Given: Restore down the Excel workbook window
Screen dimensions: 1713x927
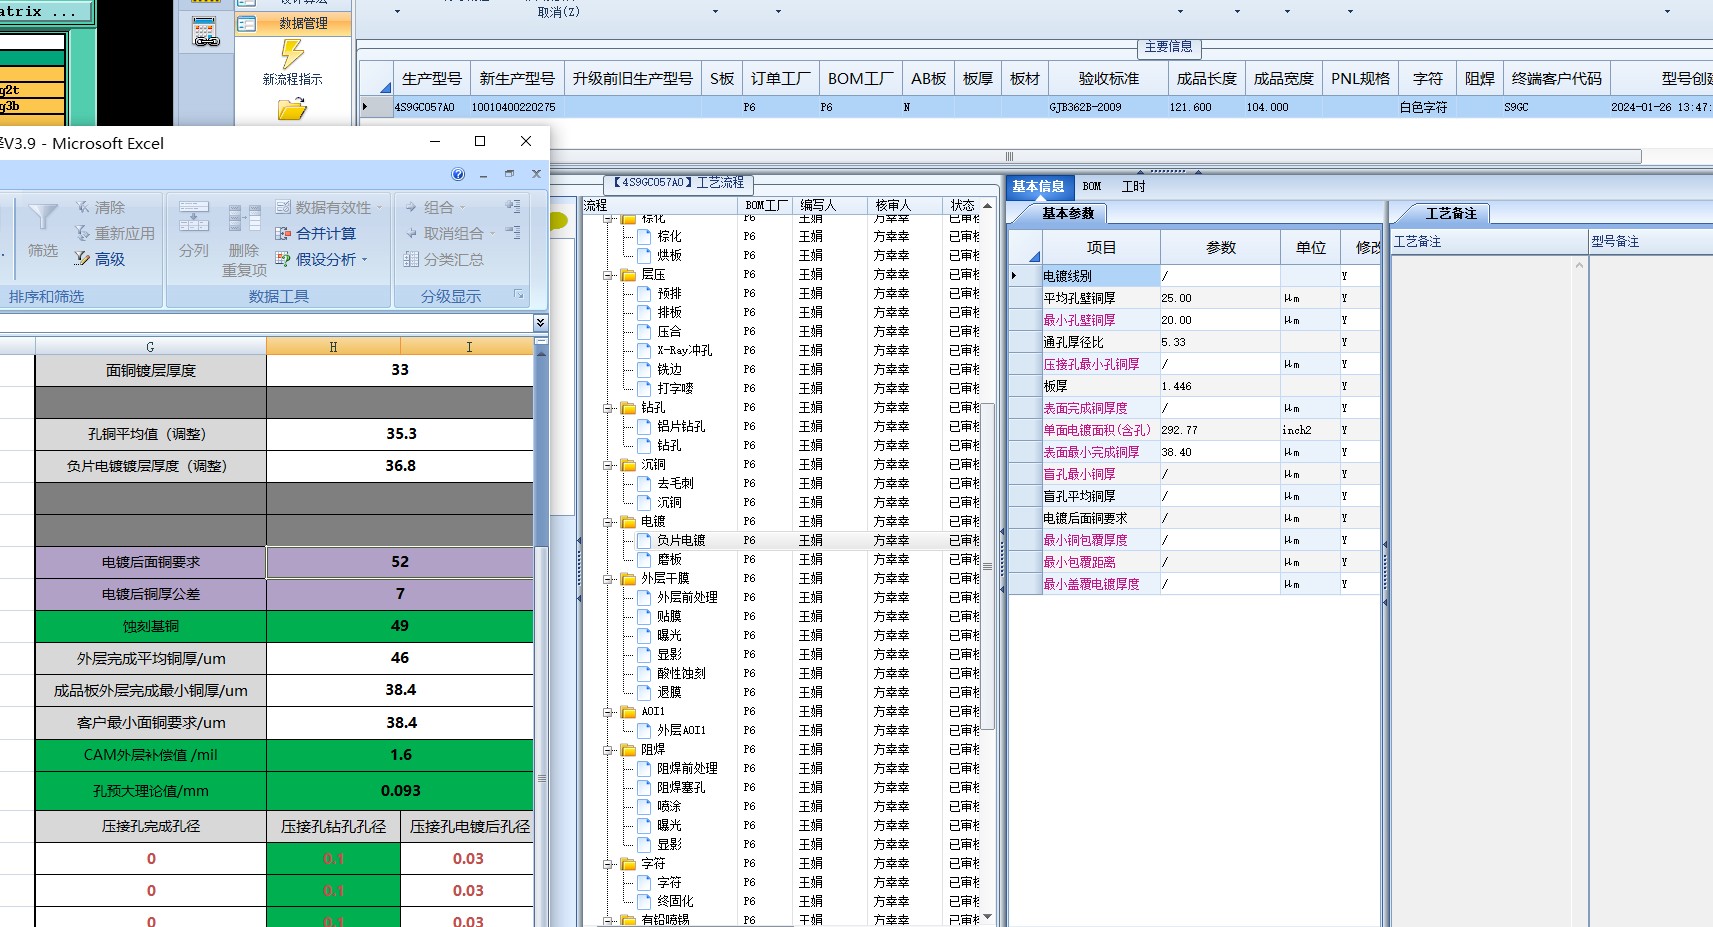Looking at the screenshot, I should 510,174.
